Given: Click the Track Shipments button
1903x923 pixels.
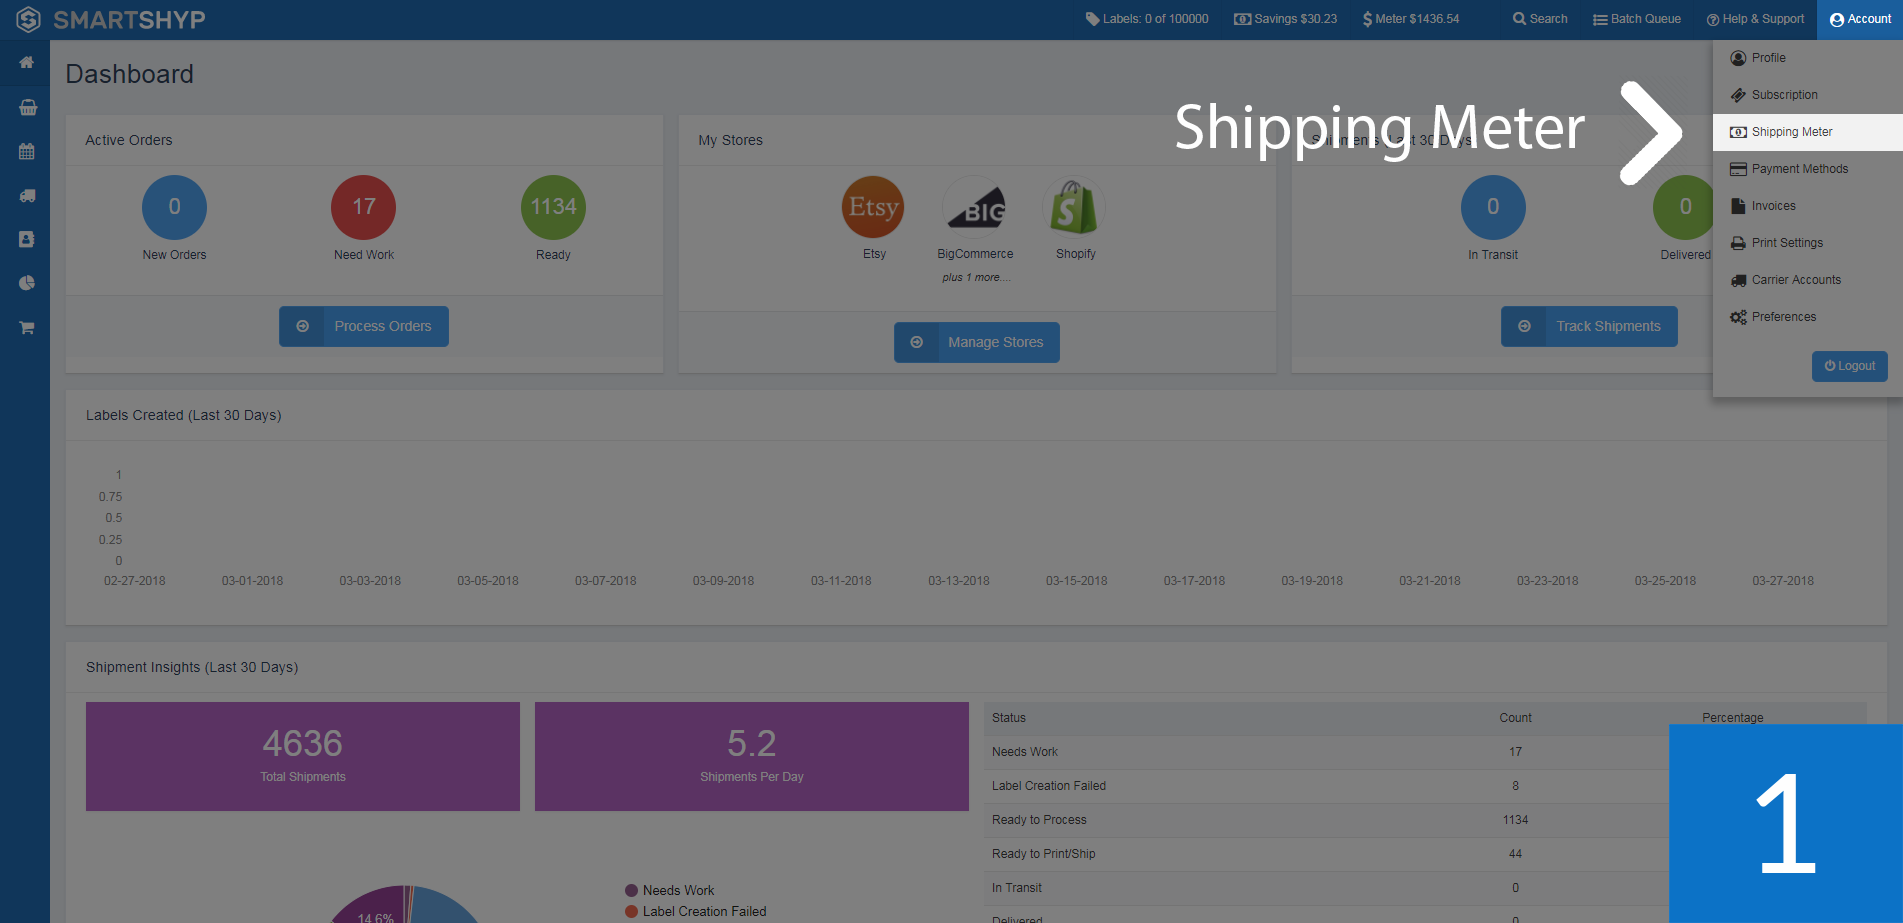Looking at the screenshot, I should [1589, 326].
